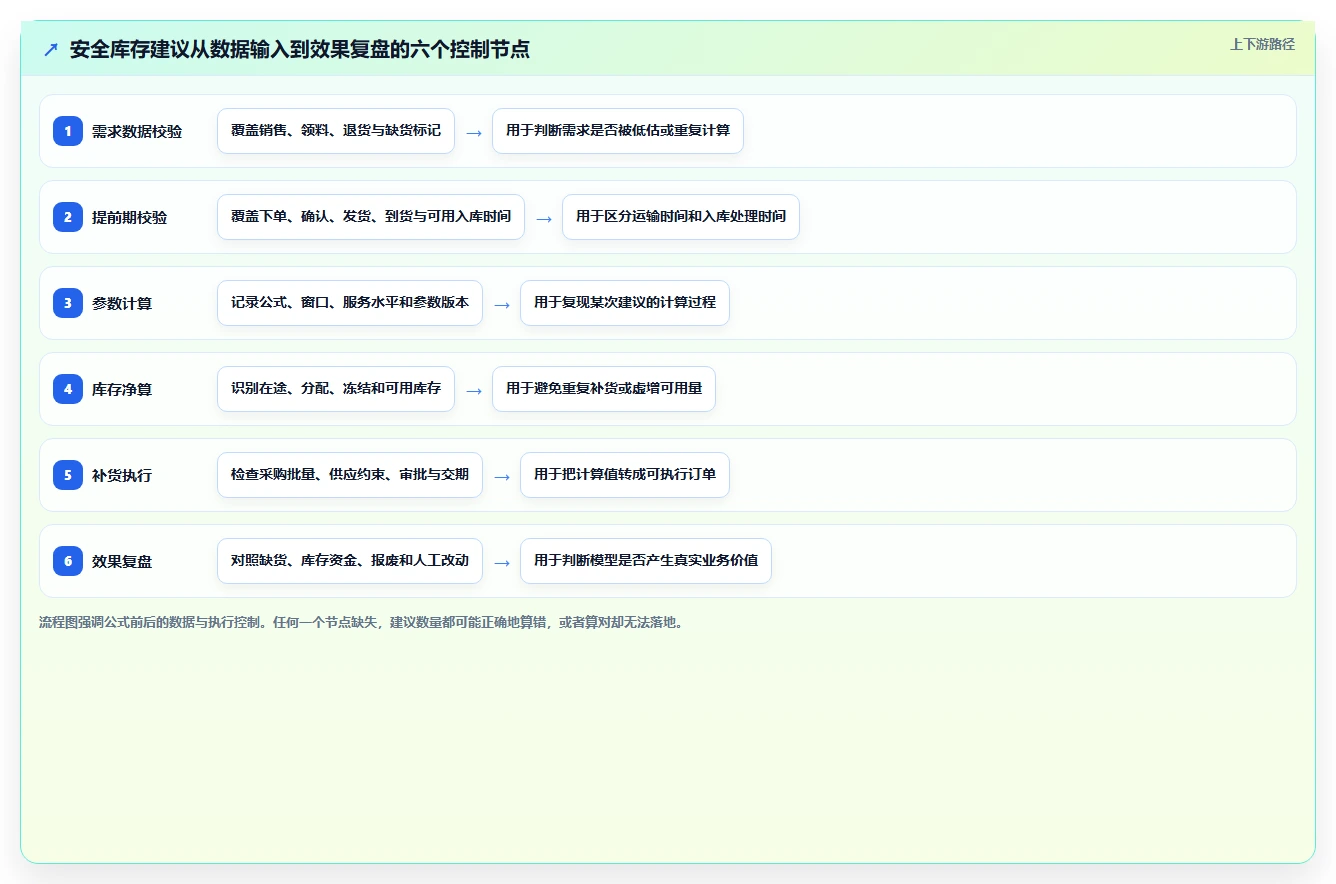Select the 需求数据校验 node label

point(137,131)
